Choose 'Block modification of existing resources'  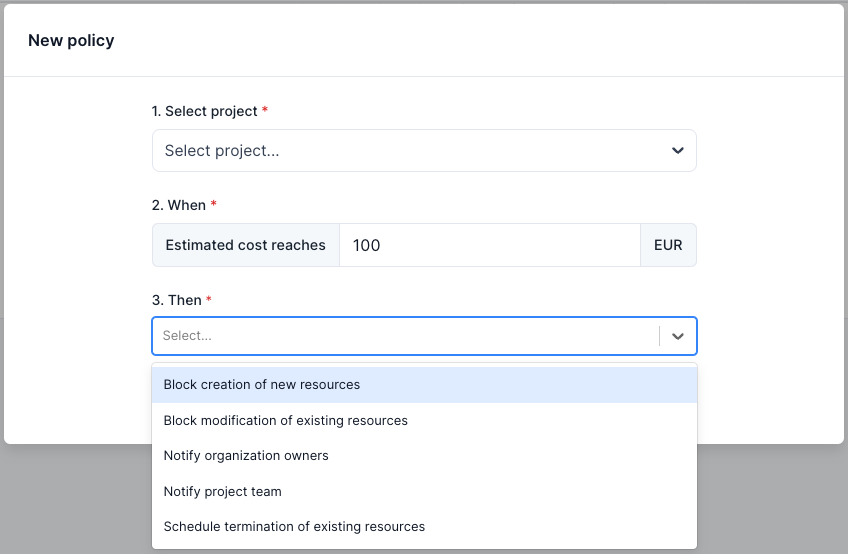[286, 420]
